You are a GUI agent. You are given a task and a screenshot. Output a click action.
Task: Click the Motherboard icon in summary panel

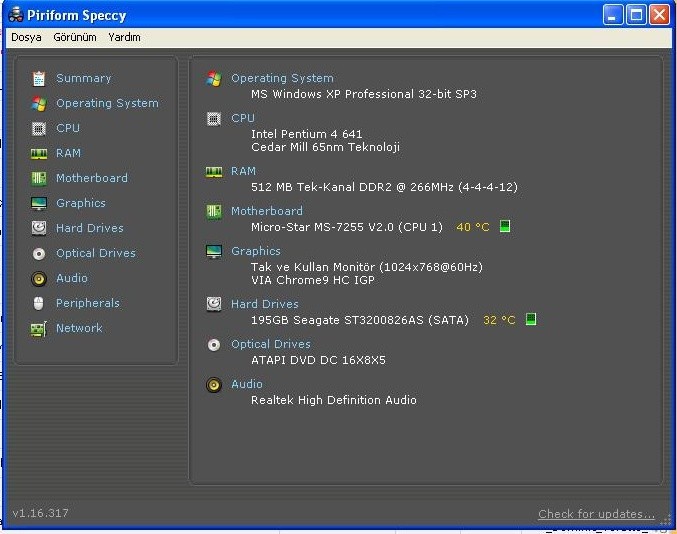click(x=214, y=212)
